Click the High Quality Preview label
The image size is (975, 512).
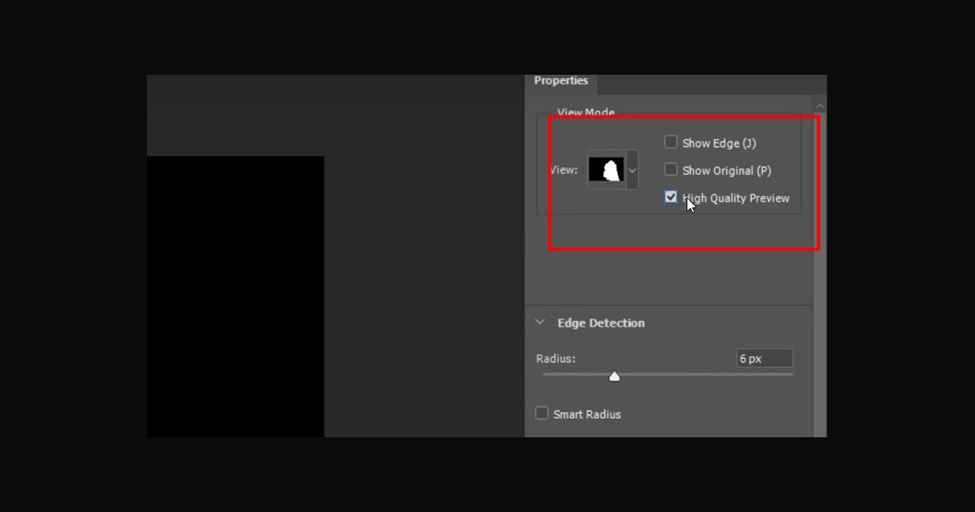coord(736,198)
